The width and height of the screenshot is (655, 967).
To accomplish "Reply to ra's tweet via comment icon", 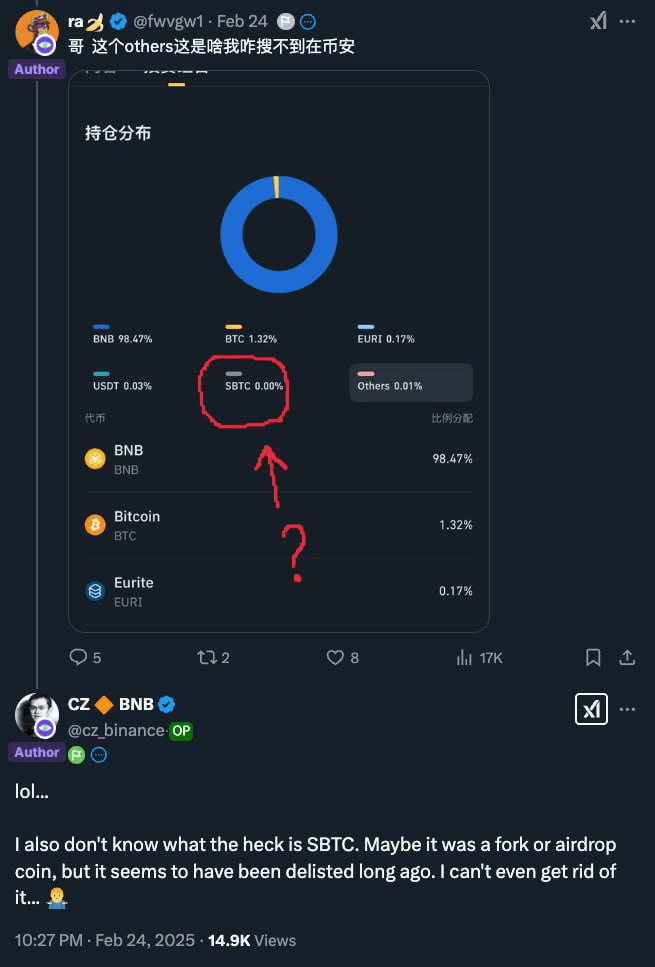I will pyautogui.click(x=78, y=657).
